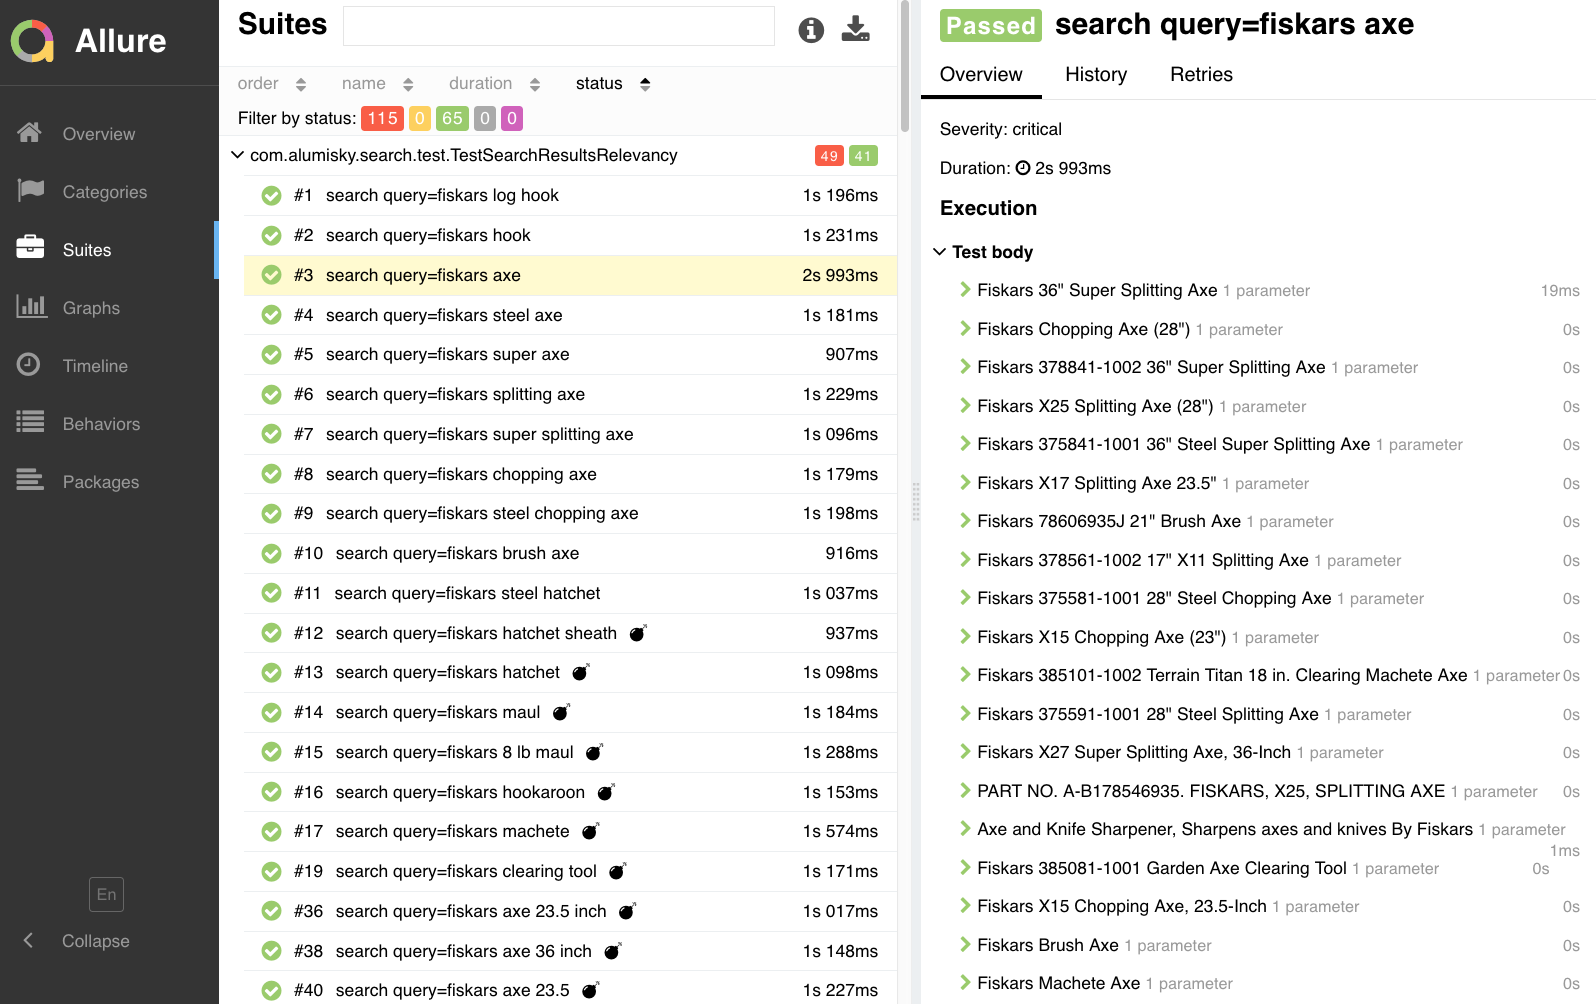The width and height of the screenshot is (1596, 1004).
Task: Toggle the passed status filter showing 65
Action: point(452,119)
